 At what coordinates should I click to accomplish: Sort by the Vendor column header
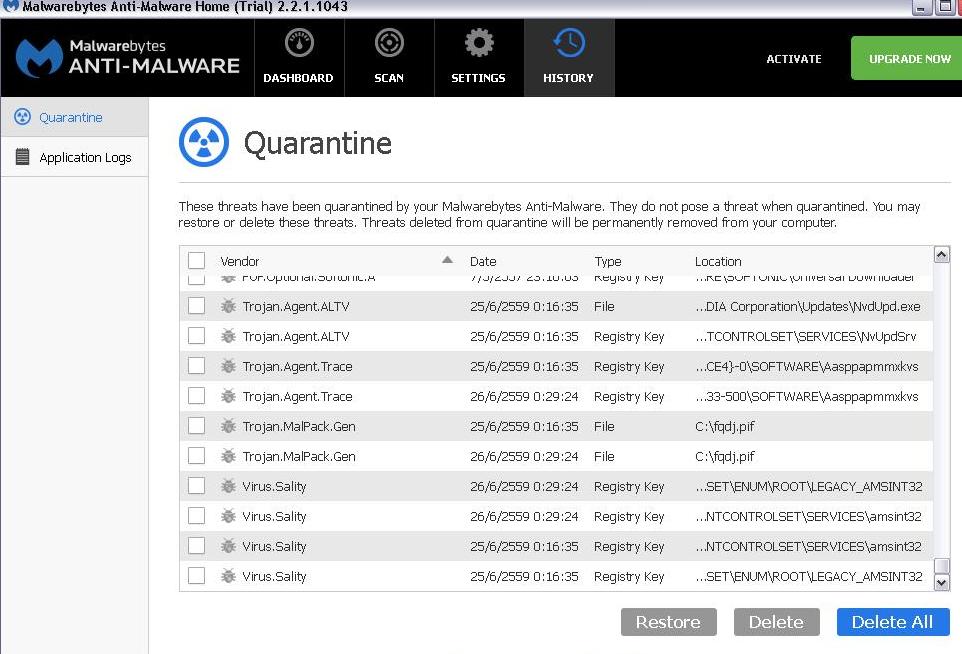[x=240, y=261]
